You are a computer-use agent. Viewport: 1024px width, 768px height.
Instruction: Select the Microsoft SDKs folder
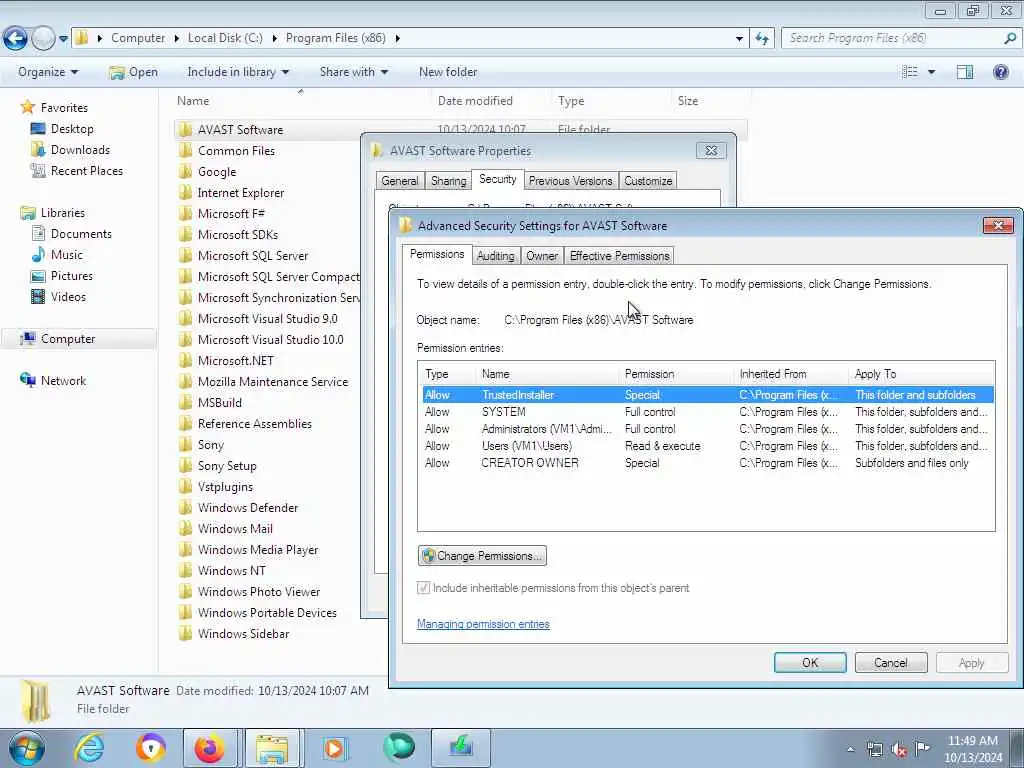[x=238, y=234]
